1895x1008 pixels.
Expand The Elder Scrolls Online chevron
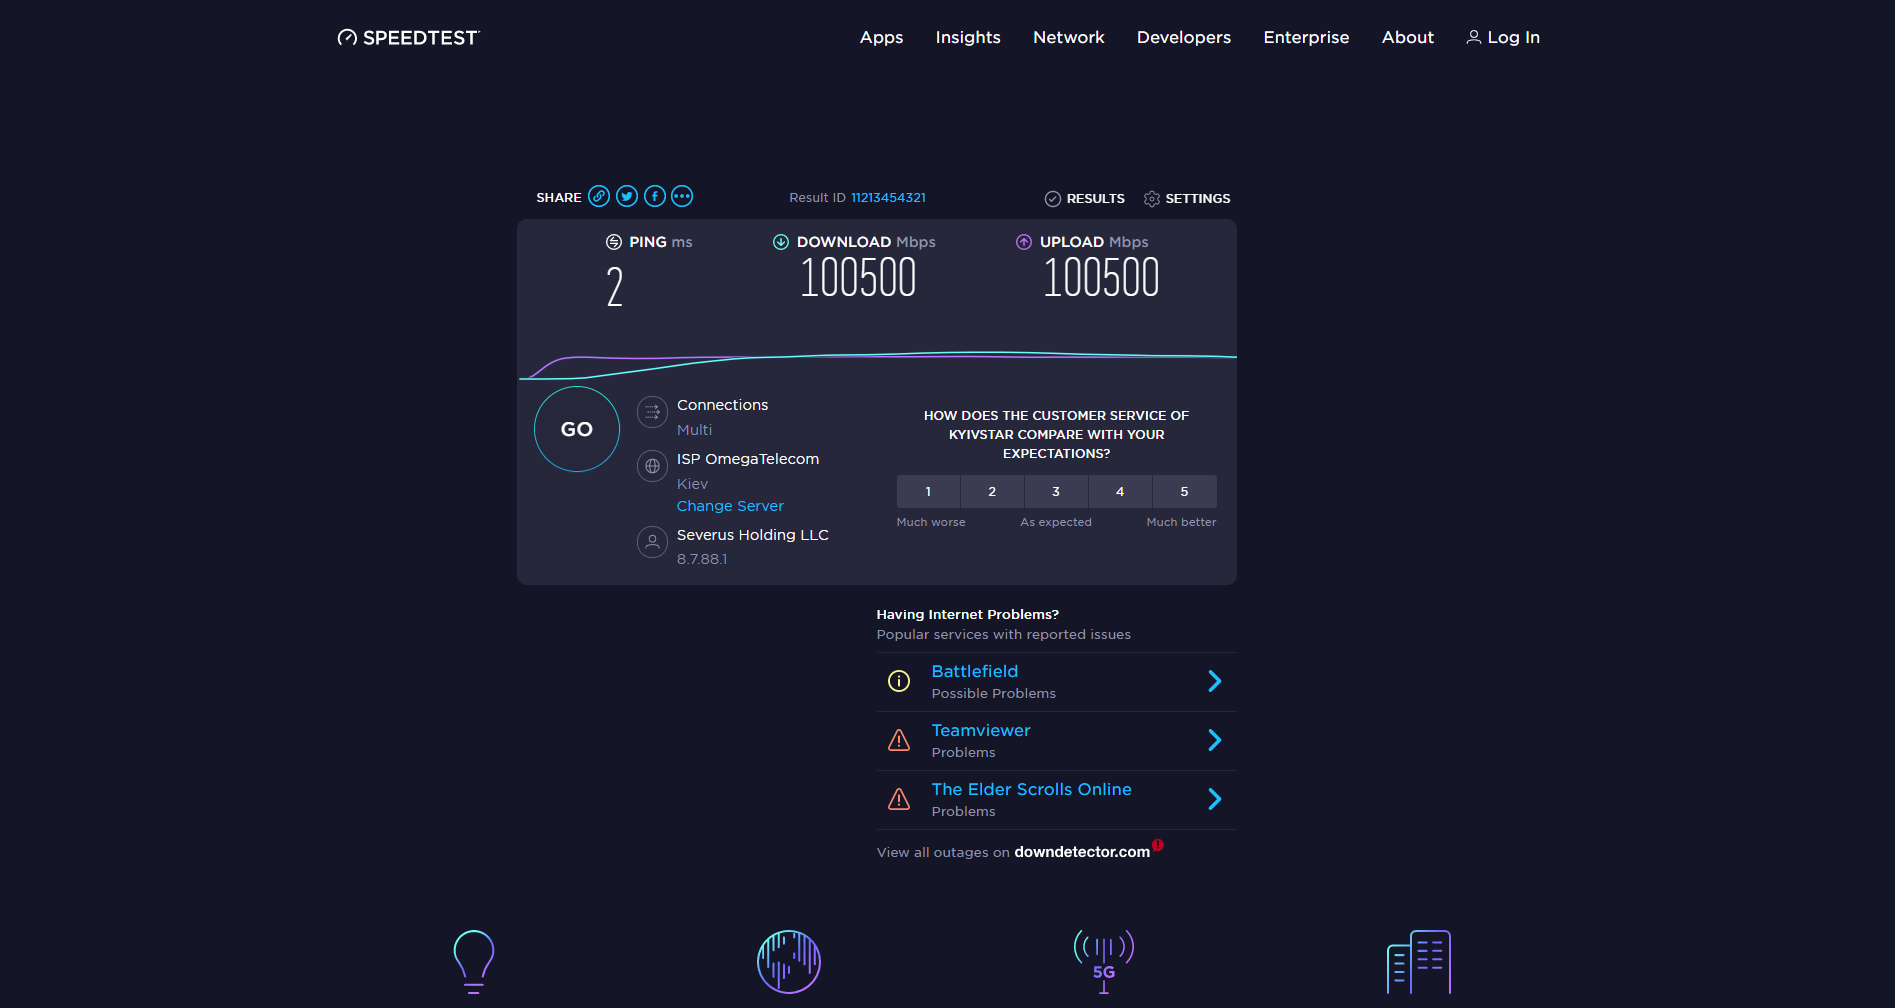point(1215,799)
